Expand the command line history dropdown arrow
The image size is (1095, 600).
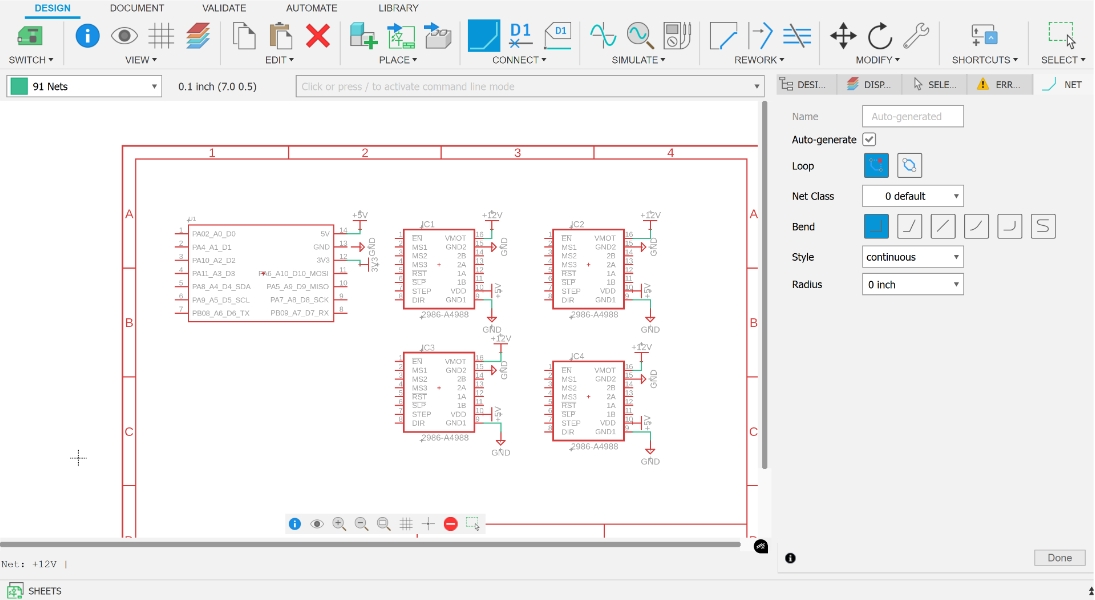[756, 87]
